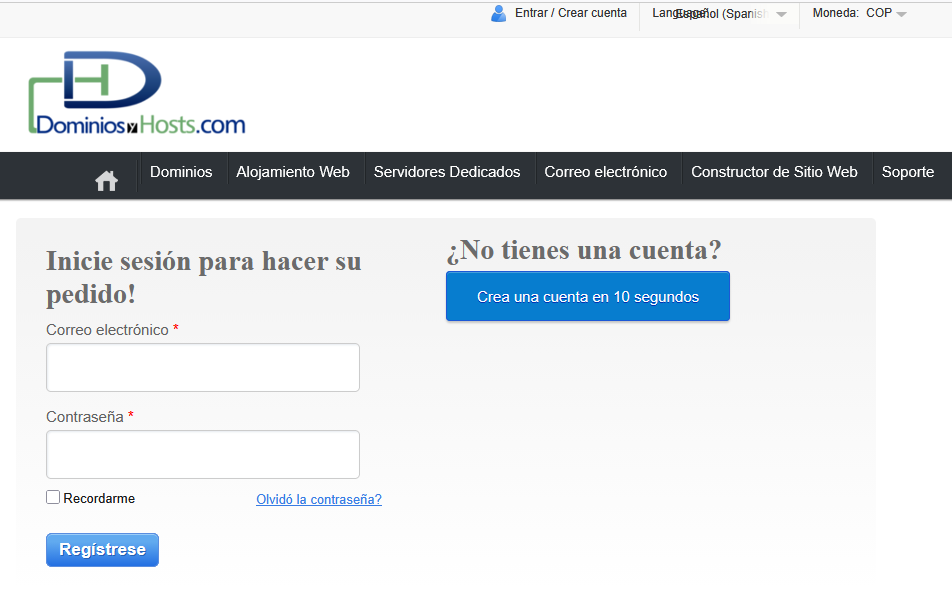The image size is (952, 594).
Task: Focus the Correo electrónico input field
Action: [203, 367]
